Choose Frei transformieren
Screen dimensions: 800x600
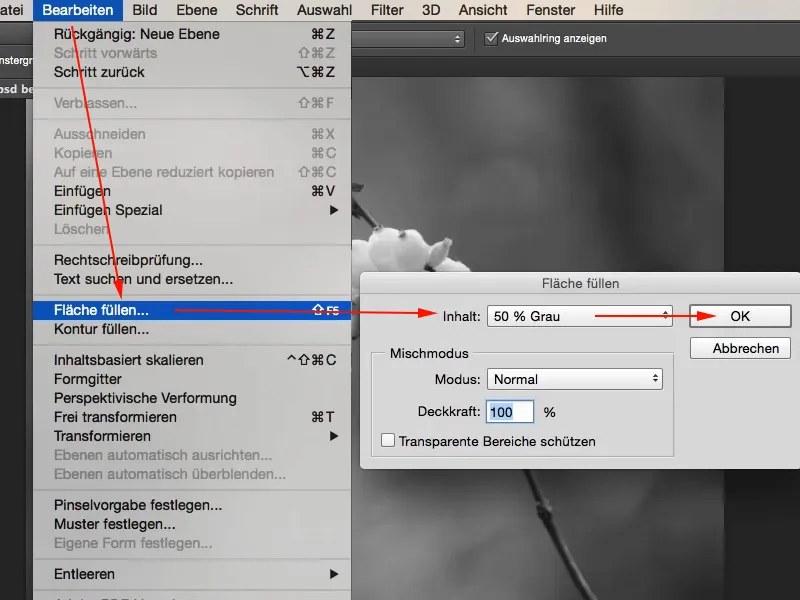pyautogui.click(x=192, y=417)
